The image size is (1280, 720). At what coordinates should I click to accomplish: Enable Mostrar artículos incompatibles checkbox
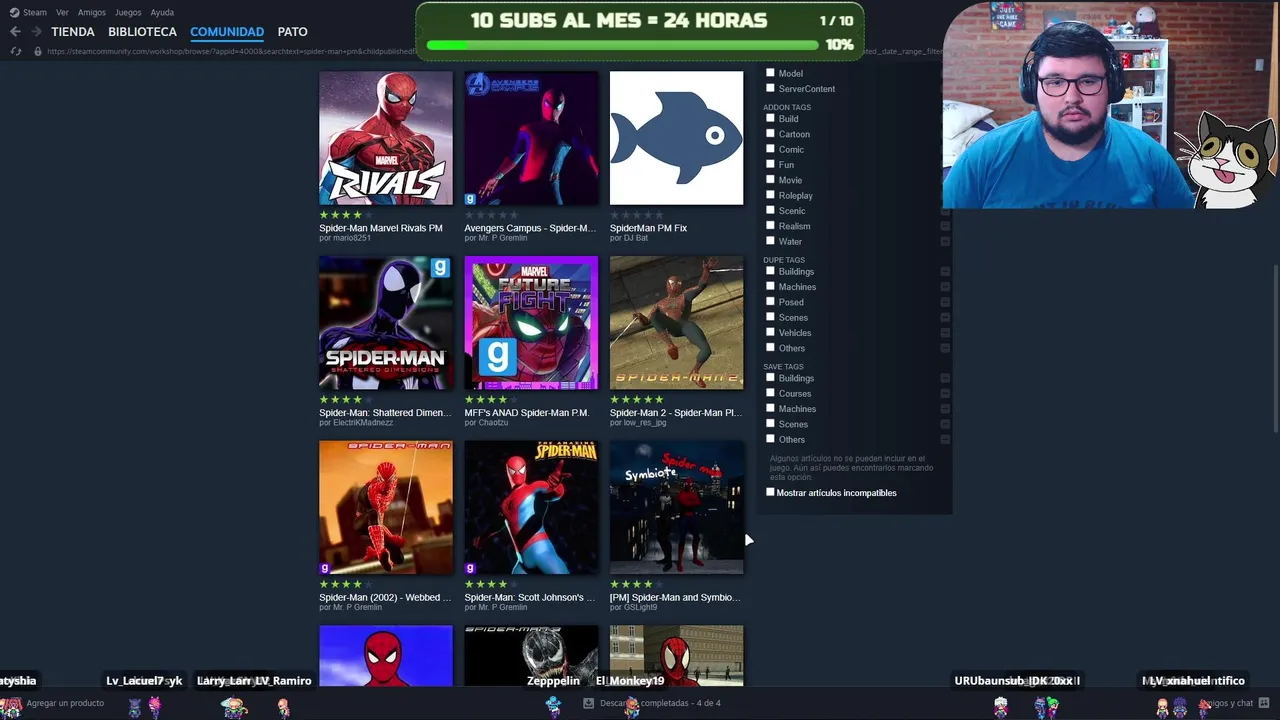770,492
